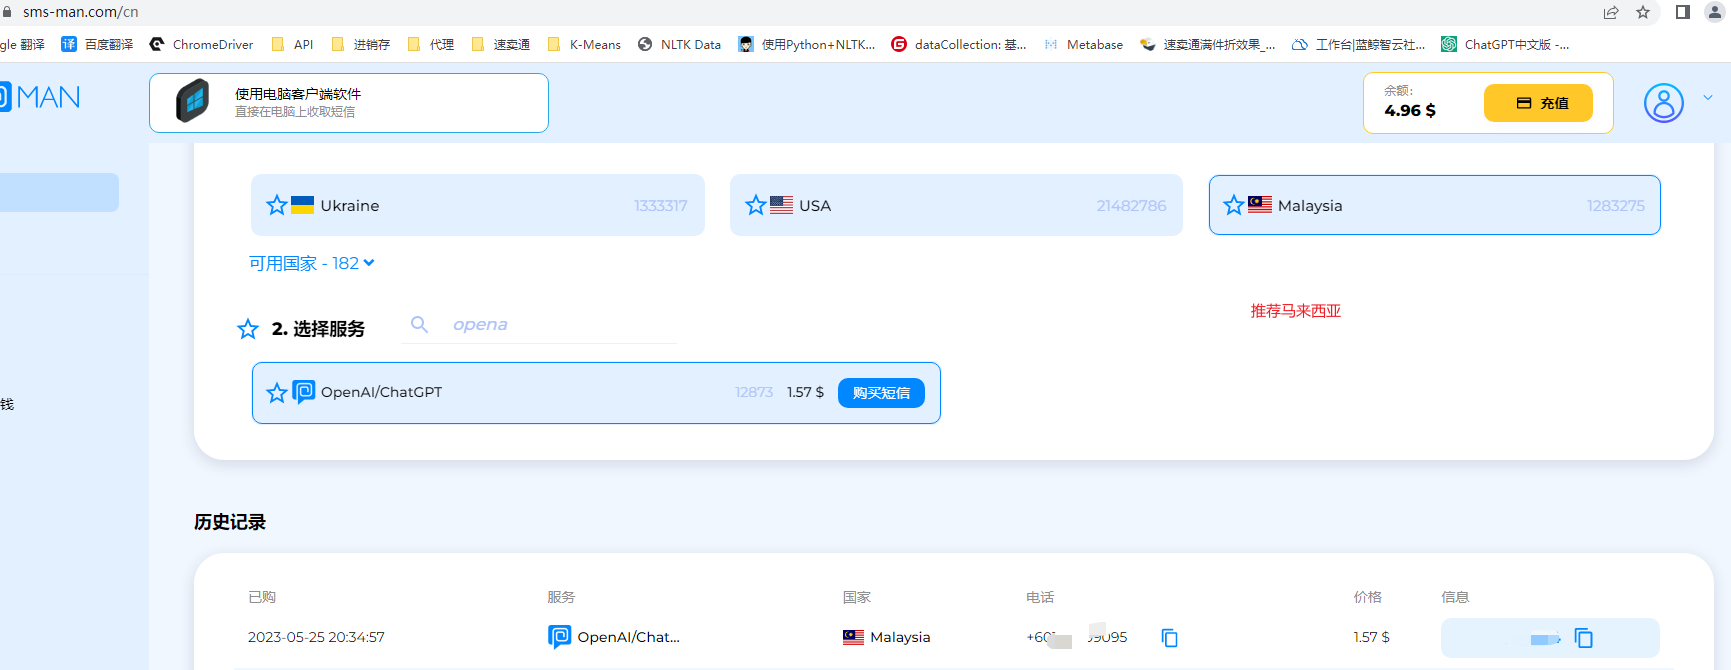The width and height of the screenshot is (1731, 670).
Task: Expand the account dropdown chevron
Action: tap(1708, 98)
